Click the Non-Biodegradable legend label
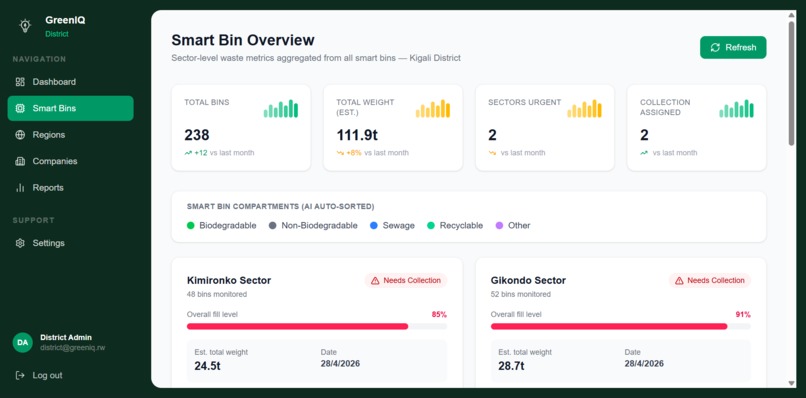The width and height of the screenshot is (806, 398). point(319,225)
